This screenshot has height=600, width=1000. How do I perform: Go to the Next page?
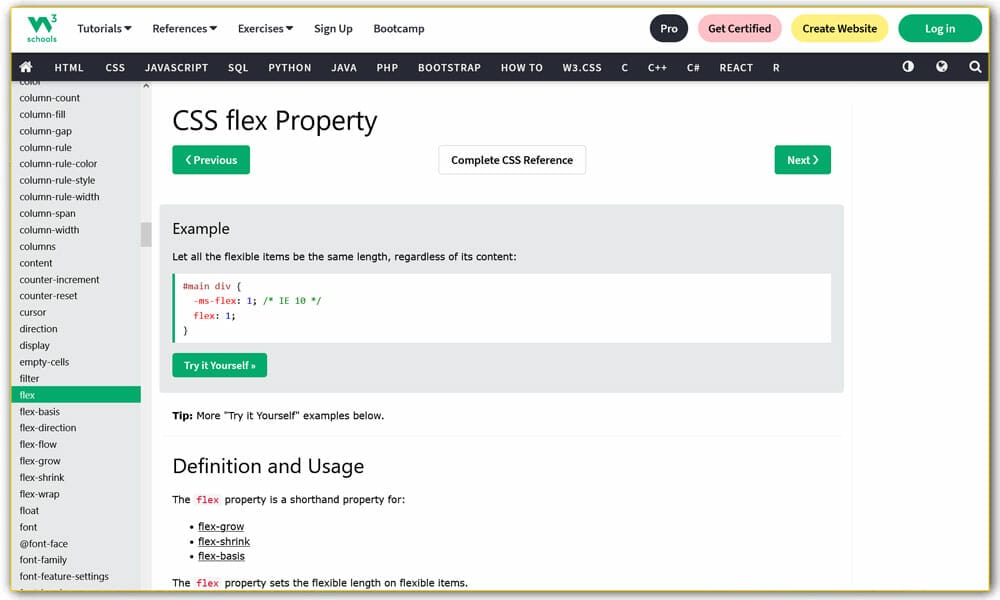pyautogui.click(x=802, y=159)
